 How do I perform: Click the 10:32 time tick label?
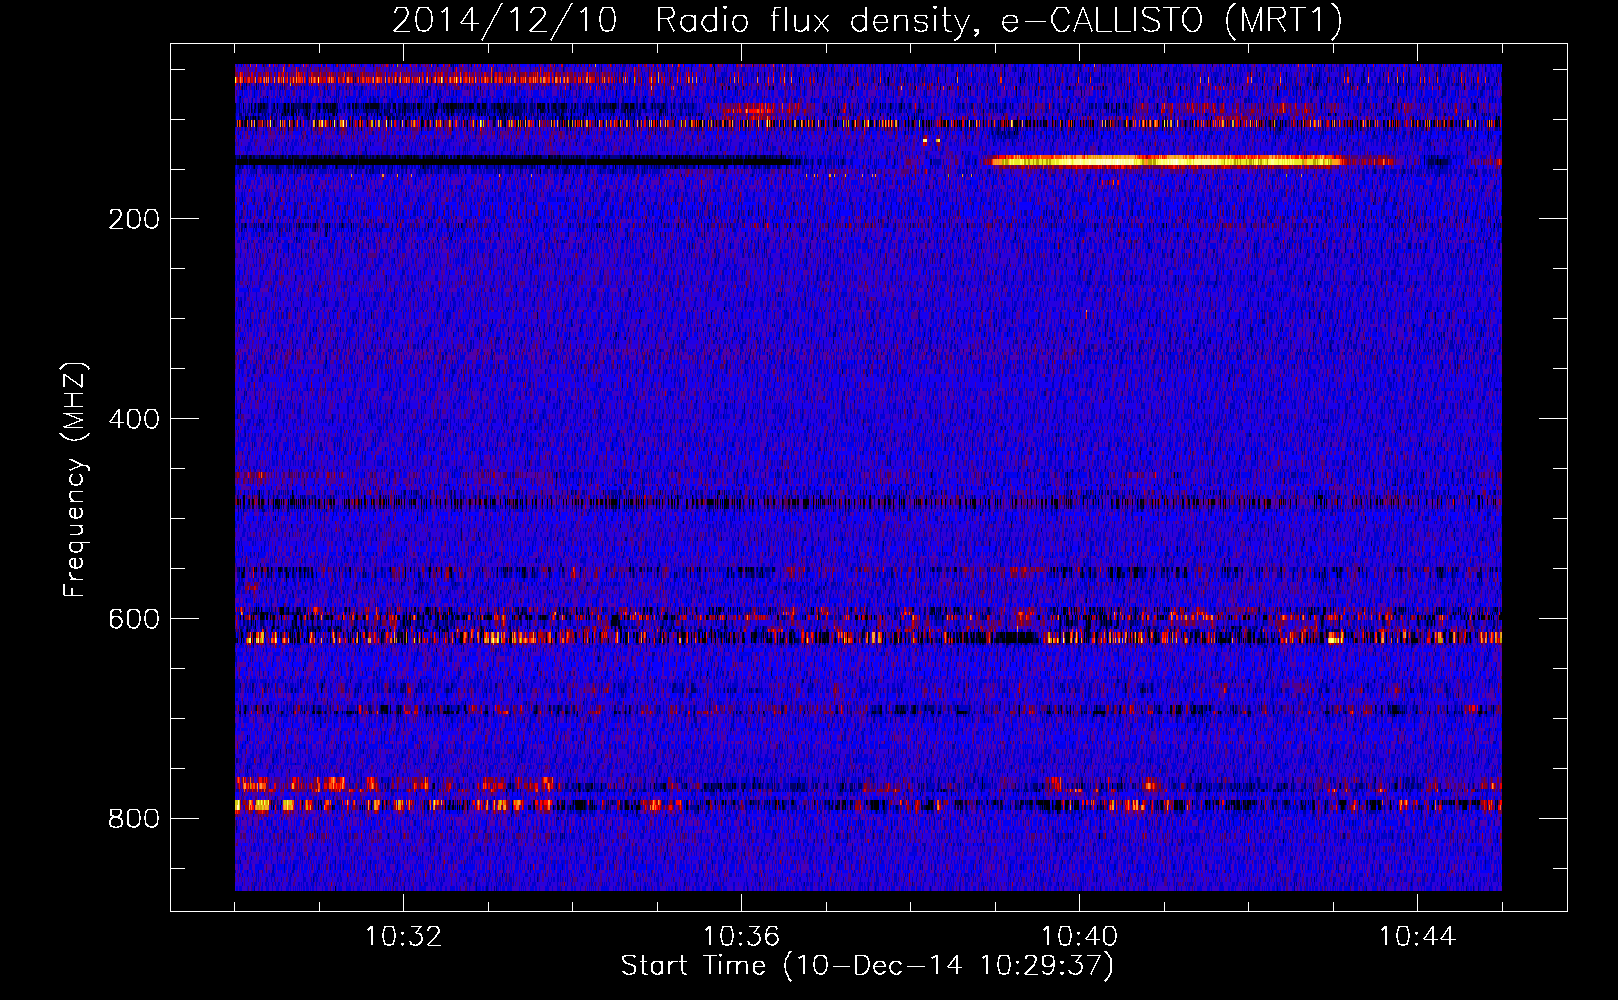click(403, 937)
